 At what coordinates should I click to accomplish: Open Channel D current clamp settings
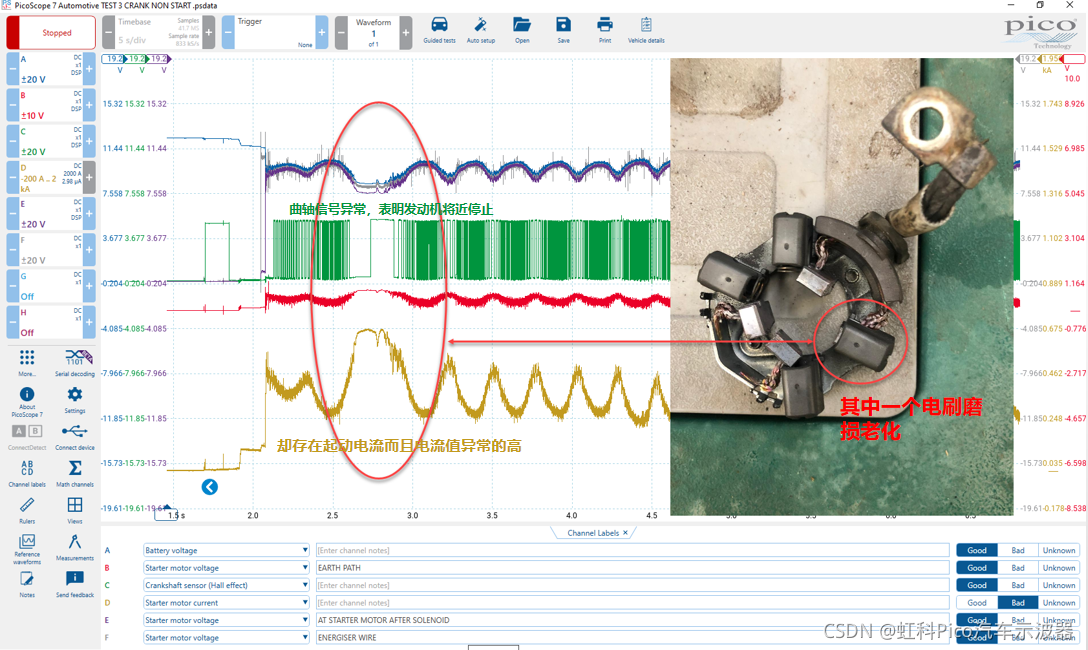tap(51, 178)
